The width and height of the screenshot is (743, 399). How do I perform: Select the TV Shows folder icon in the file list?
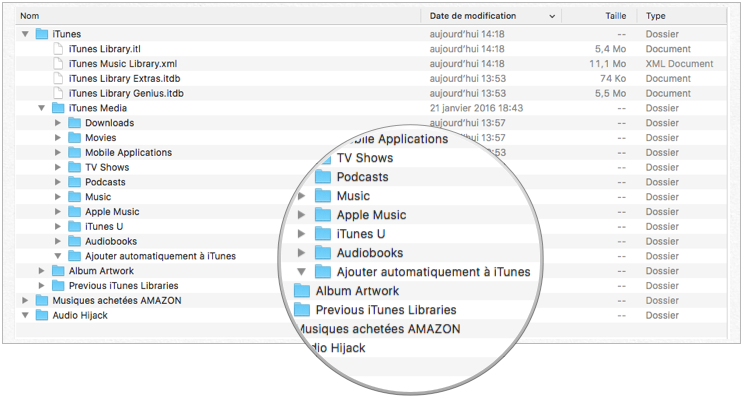point(74,167)
